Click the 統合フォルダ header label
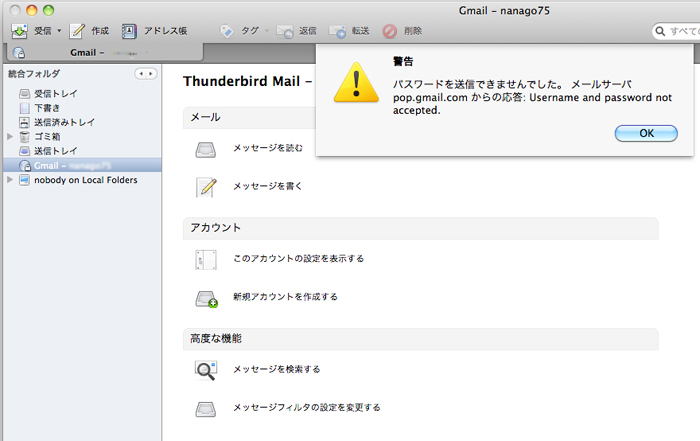This screenshot has height=441, width=700. [x=34, y=74]
